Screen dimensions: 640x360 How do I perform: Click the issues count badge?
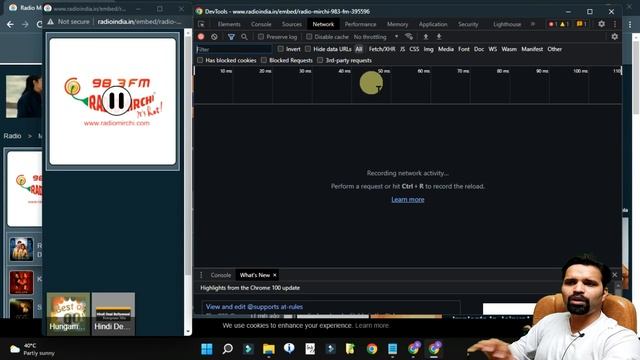pyautogui.click(x=581, y=24)
